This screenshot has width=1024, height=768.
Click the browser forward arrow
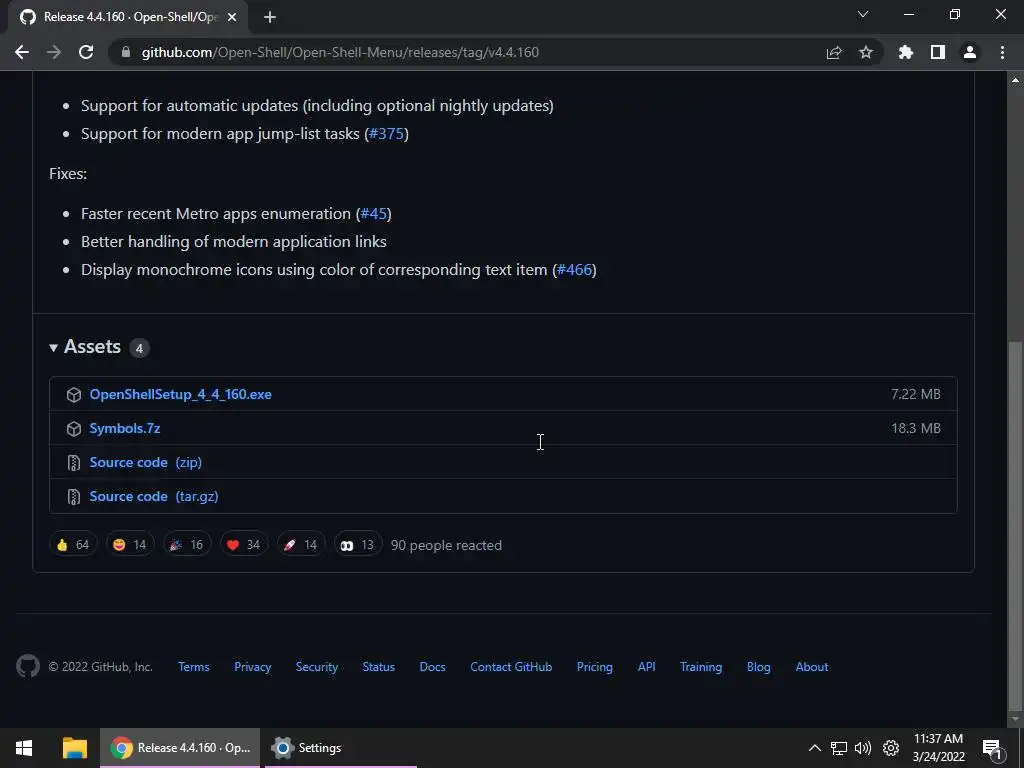tap(54, 52)
